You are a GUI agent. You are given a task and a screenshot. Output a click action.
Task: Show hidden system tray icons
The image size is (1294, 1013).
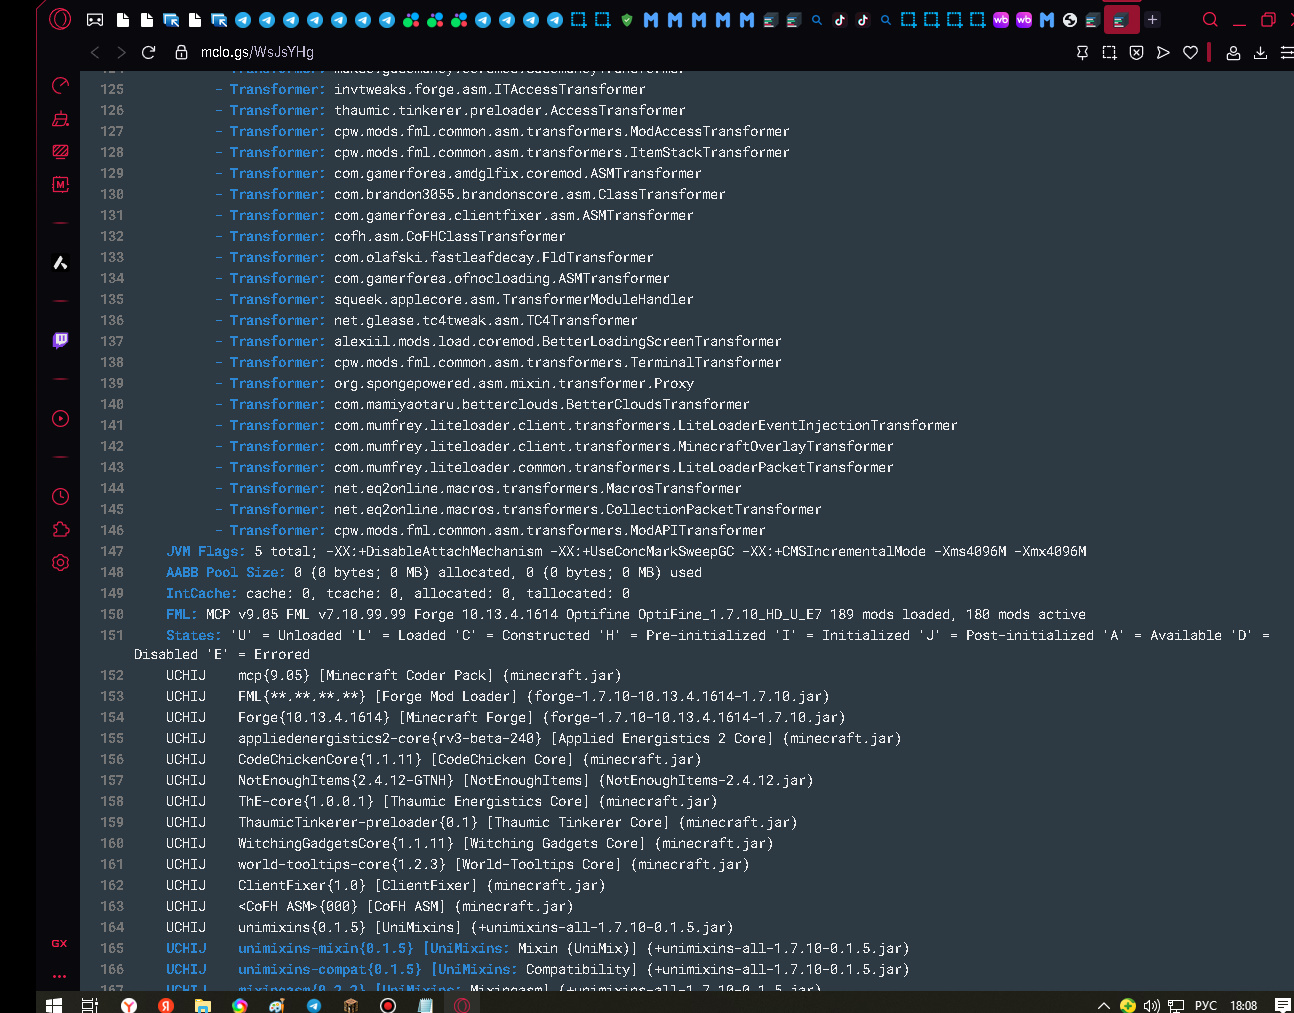click(x=1104, y=1005)
